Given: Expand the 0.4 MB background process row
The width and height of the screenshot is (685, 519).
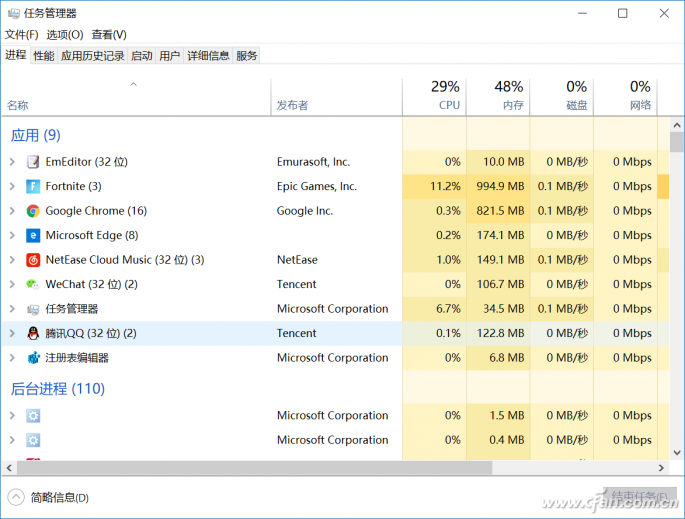Looking at the screenshot, I should tap(12, 440).
